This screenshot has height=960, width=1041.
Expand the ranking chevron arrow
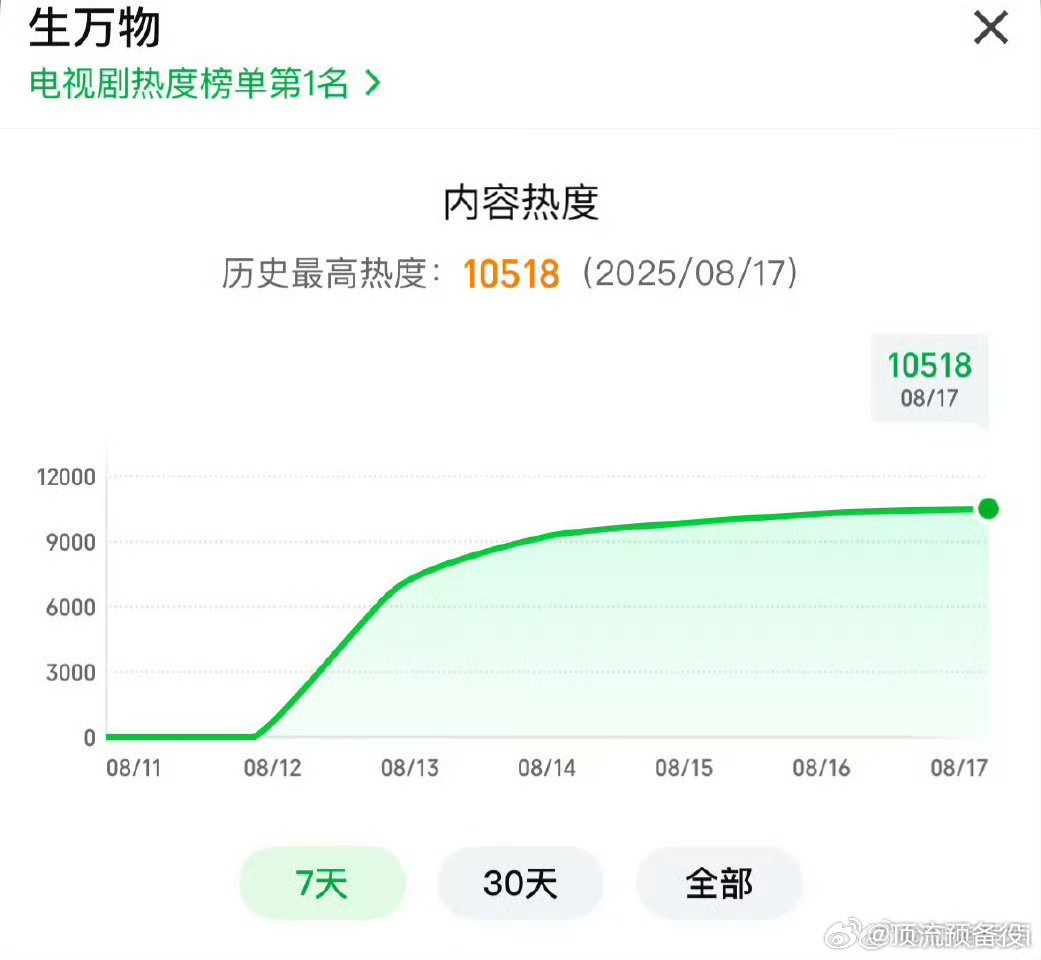[x=373, y=84]
